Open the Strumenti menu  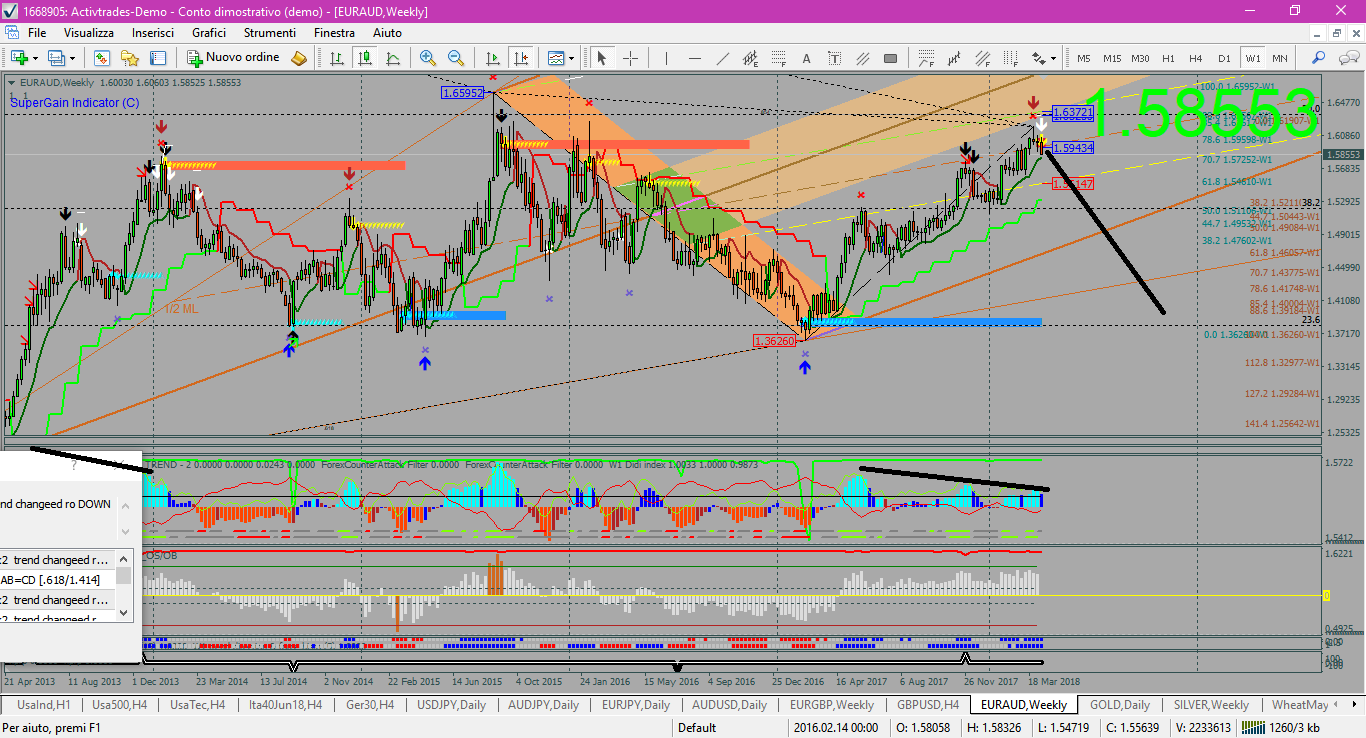[269, 32]
